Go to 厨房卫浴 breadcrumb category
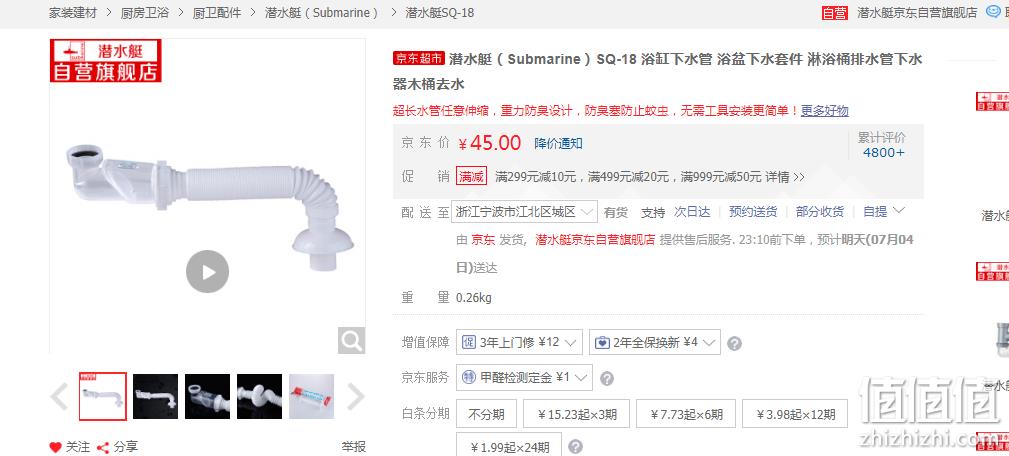The image size is (1009, 456). 145,12
